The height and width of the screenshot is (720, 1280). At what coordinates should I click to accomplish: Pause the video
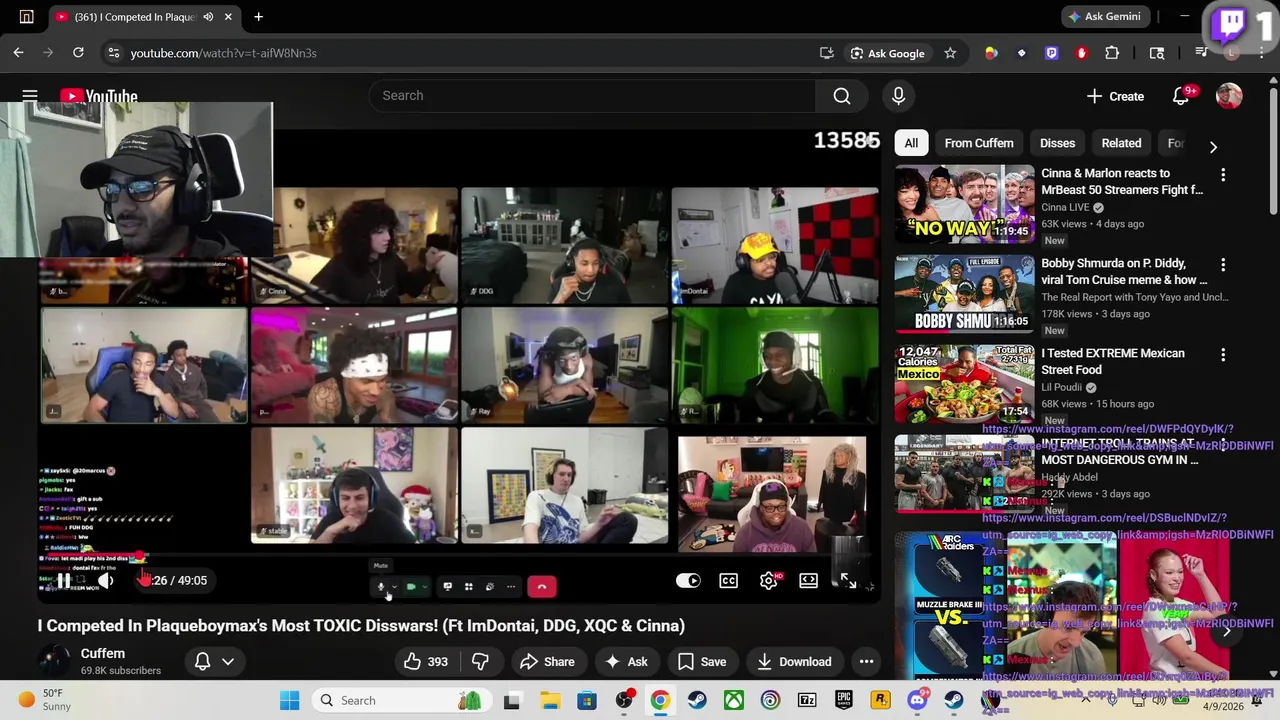(63, 580)
